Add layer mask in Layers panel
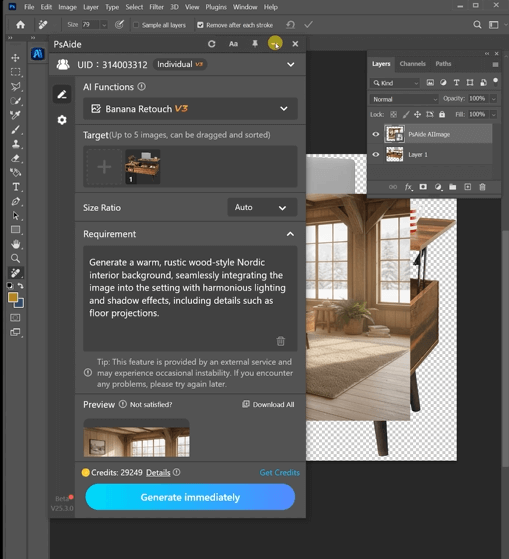This screenshot has height=559, width=509. pyautogui.click(x=423, y=187)
